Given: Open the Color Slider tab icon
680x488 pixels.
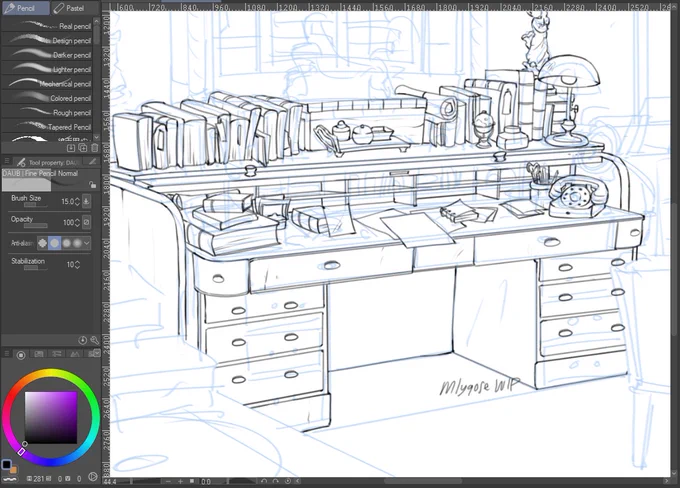Looking at the screenshot, I should [x=56, y=354].
